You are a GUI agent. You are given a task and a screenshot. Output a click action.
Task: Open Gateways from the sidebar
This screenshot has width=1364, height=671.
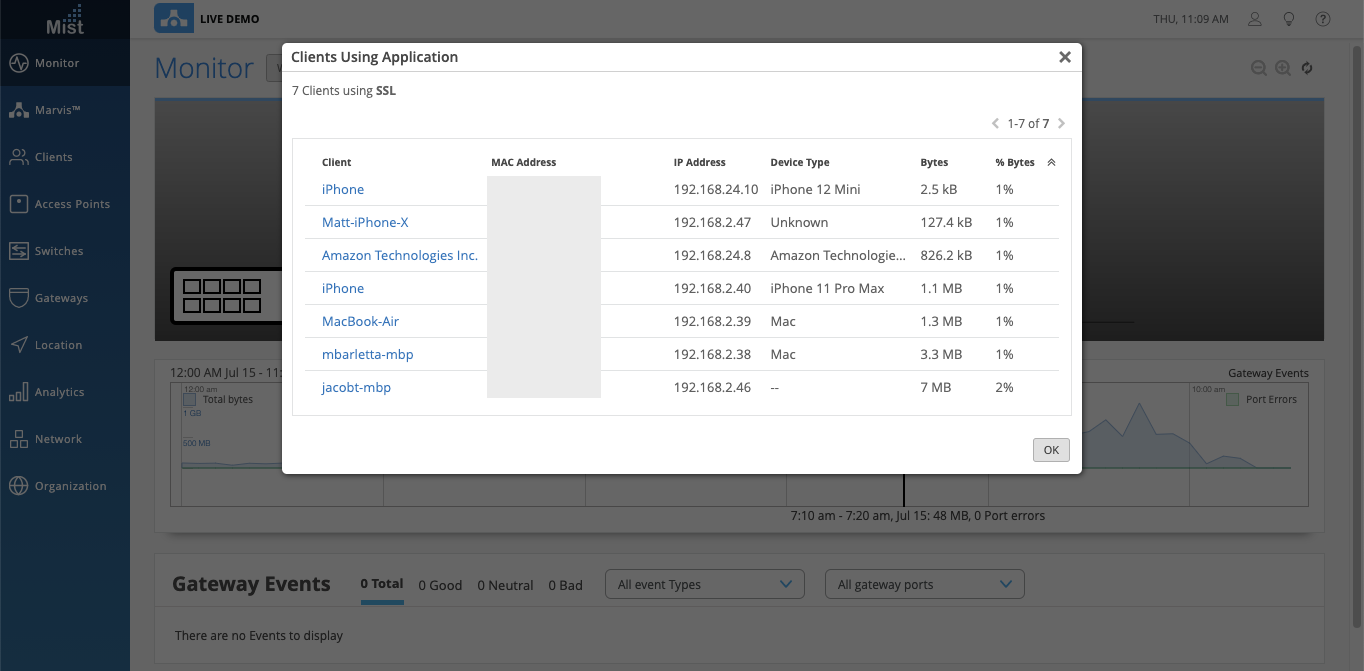point(60,298)
